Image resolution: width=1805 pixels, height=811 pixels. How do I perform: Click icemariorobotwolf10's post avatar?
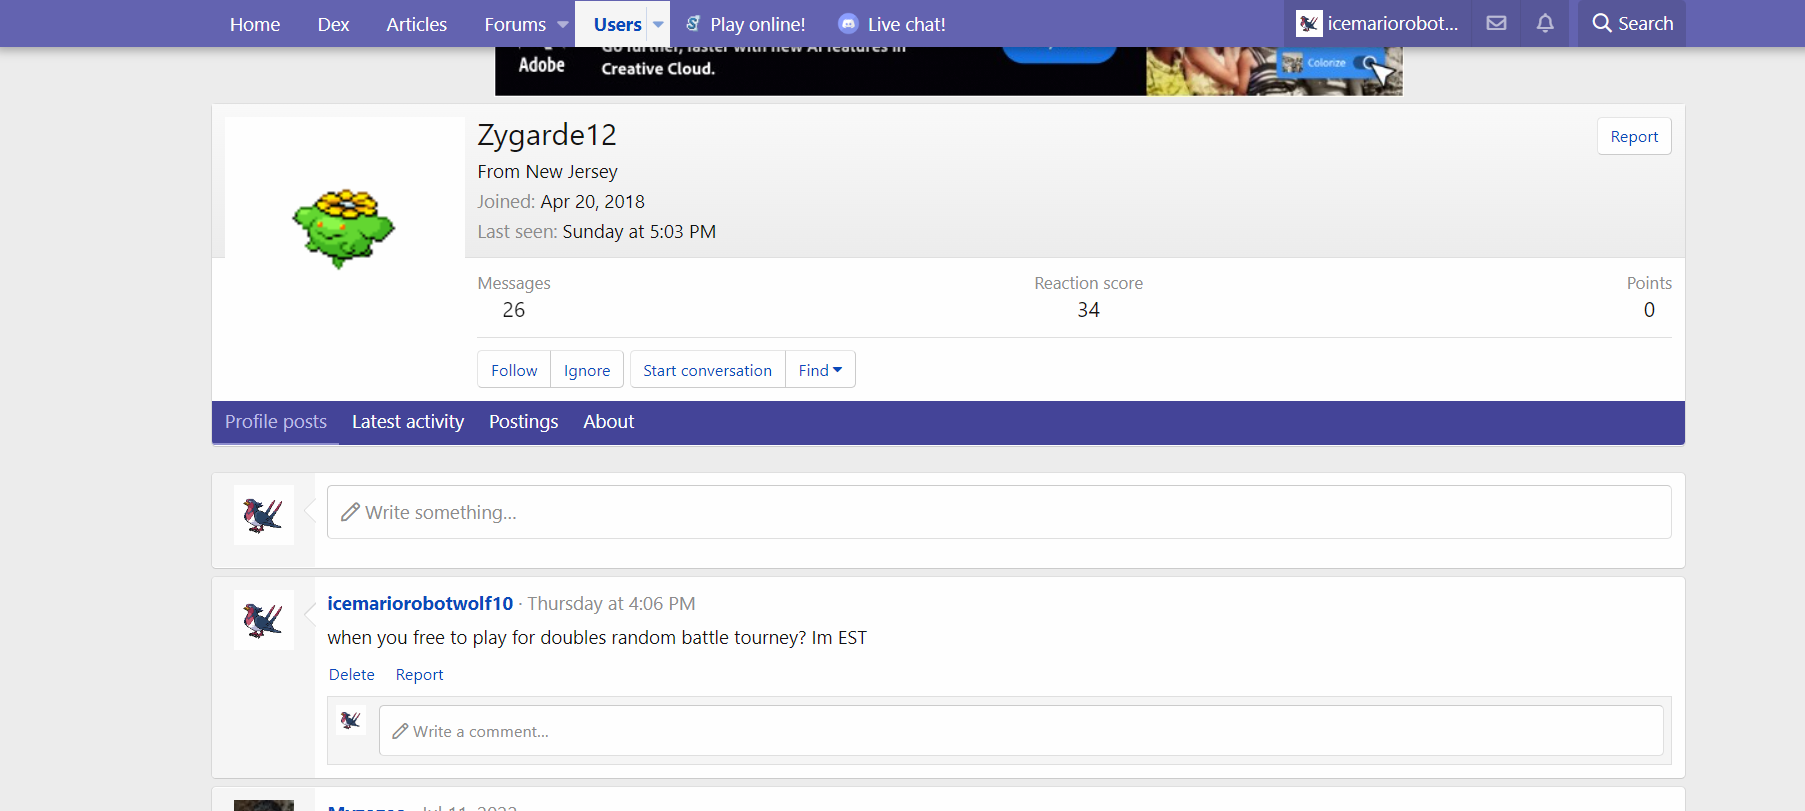[x=264, y=620]
